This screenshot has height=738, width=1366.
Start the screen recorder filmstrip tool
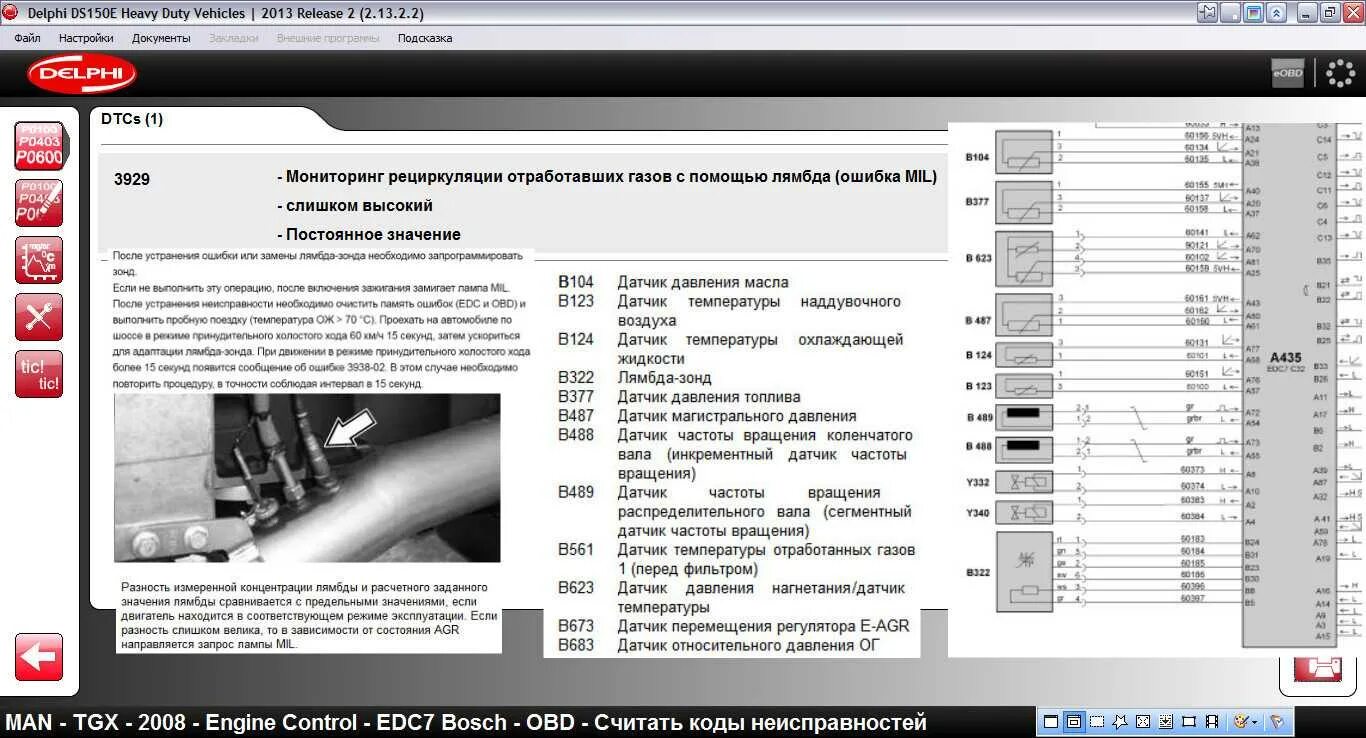click(1212, 721)
